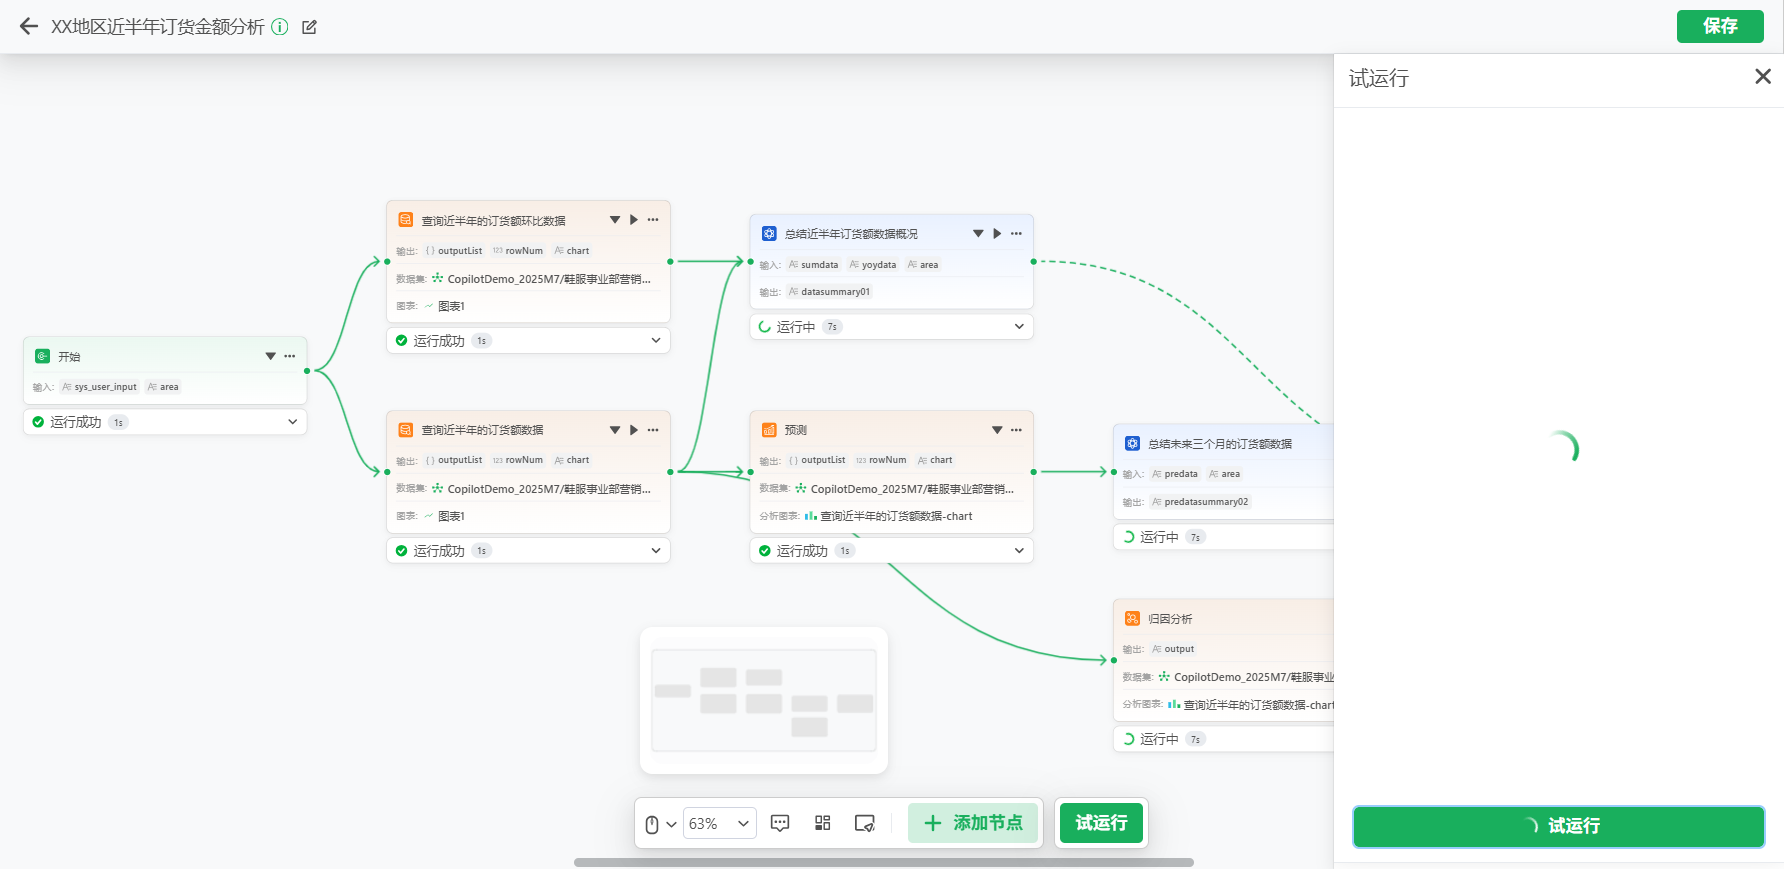Expand the 预测 node run status row
Viewport: 1784px width, 869px height.
pyautogui.click(x=1018, y=551)
